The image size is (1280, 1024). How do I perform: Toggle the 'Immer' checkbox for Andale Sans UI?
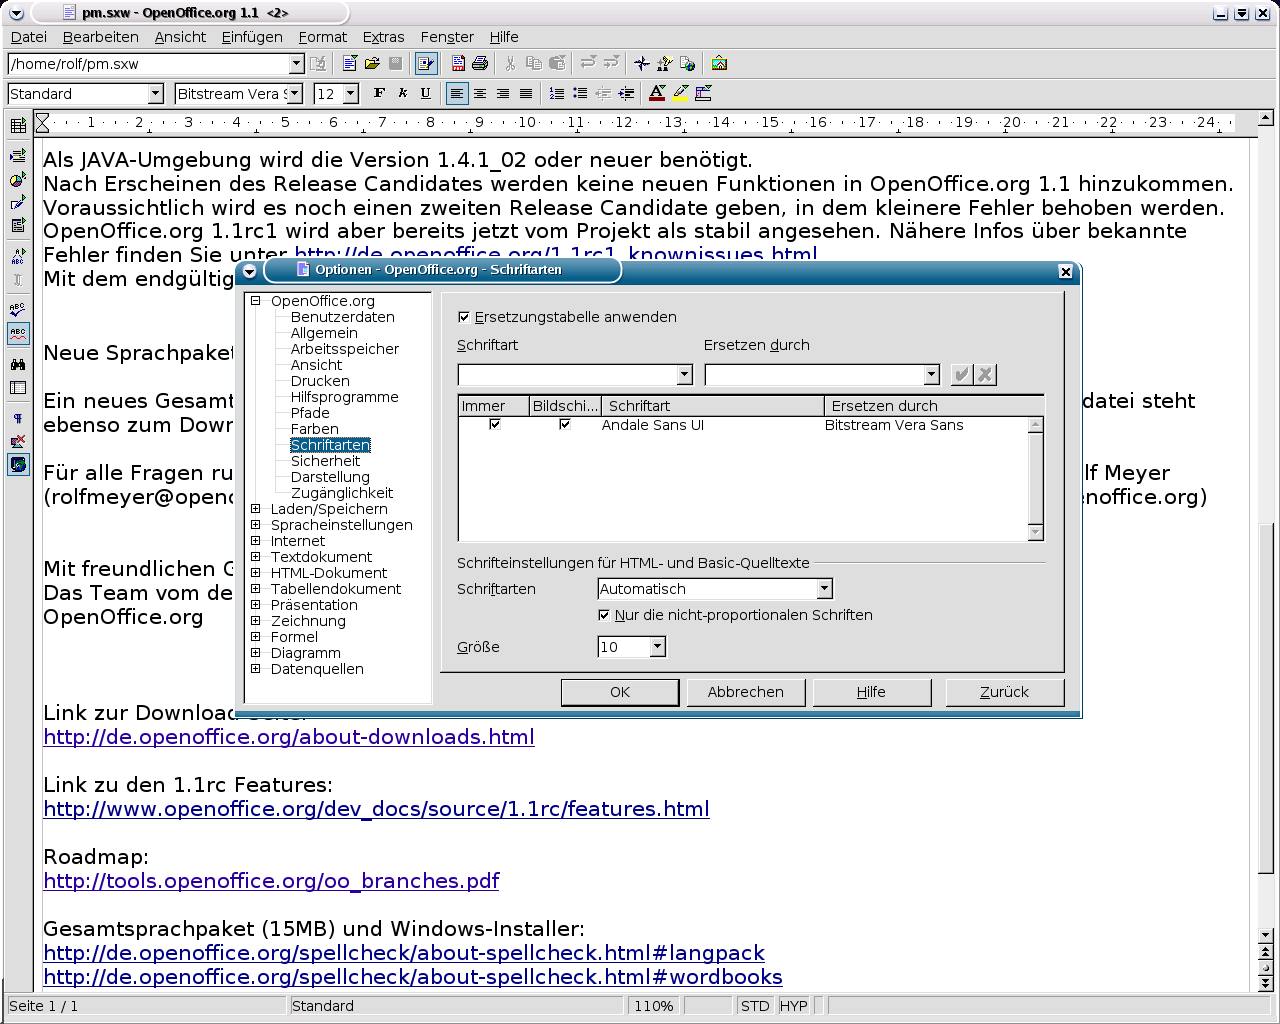[x=494, y=425]
